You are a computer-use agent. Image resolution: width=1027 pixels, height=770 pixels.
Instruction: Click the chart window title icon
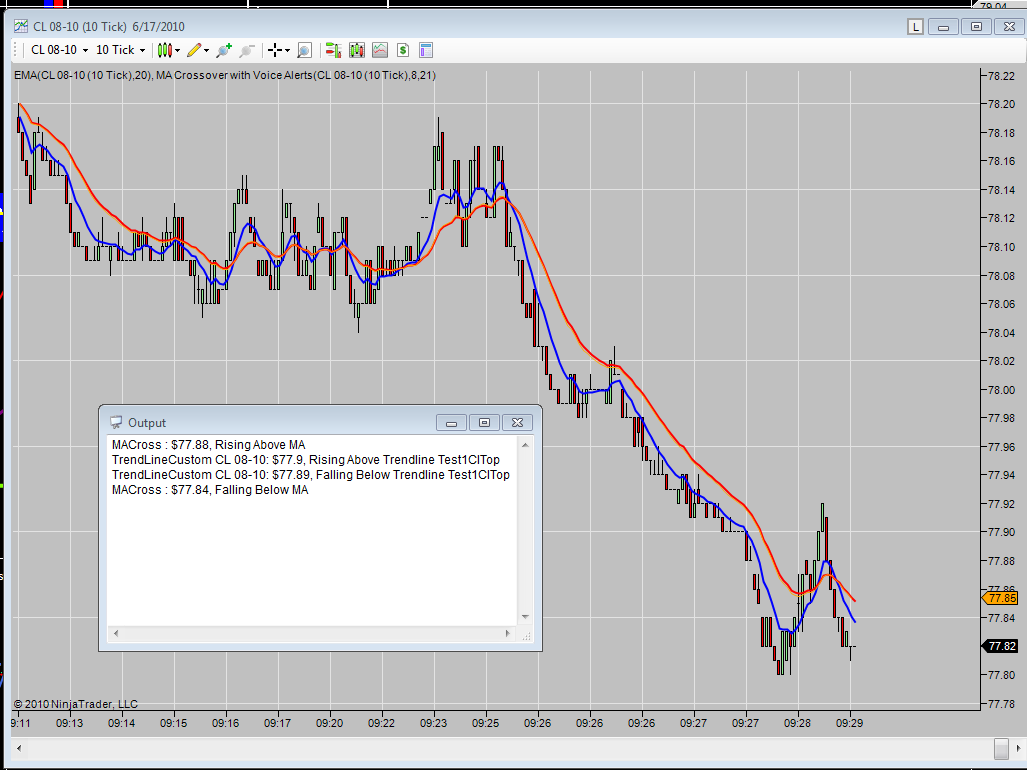pyautogui.click(x=21, y=26)
